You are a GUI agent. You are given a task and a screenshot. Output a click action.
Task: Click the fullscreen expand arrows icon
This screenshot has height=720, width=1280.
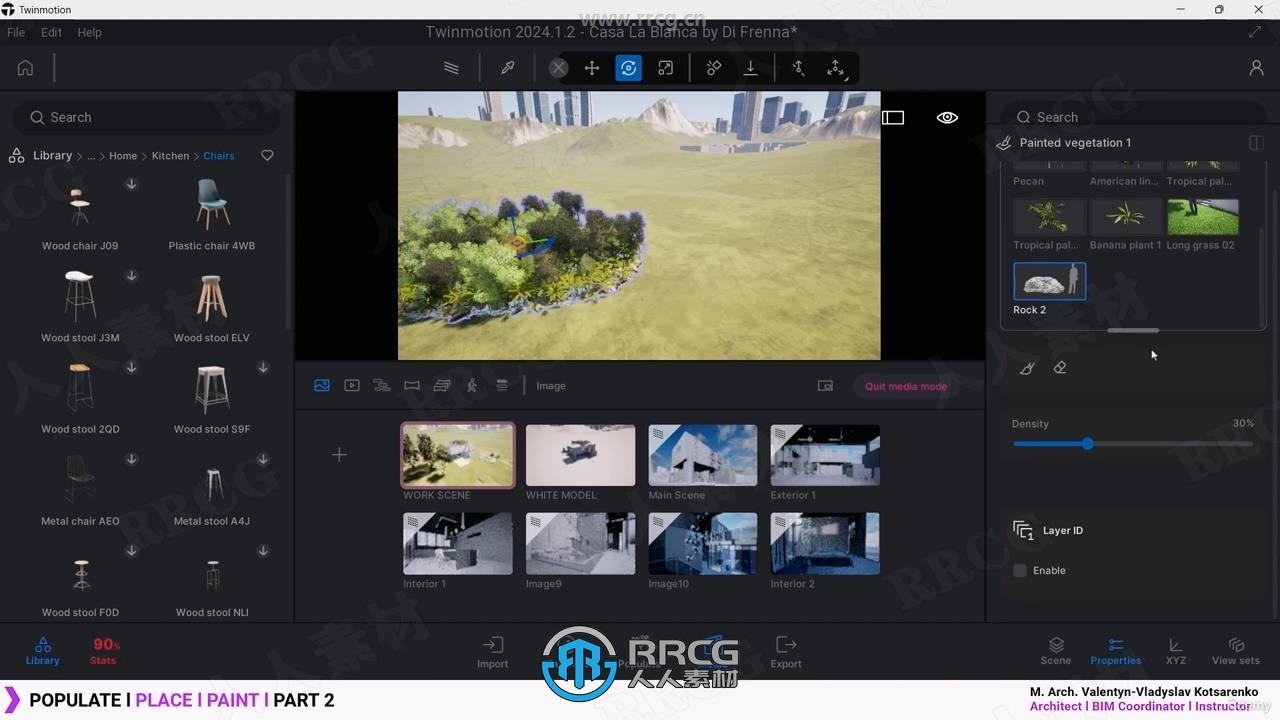(1255, 32)
